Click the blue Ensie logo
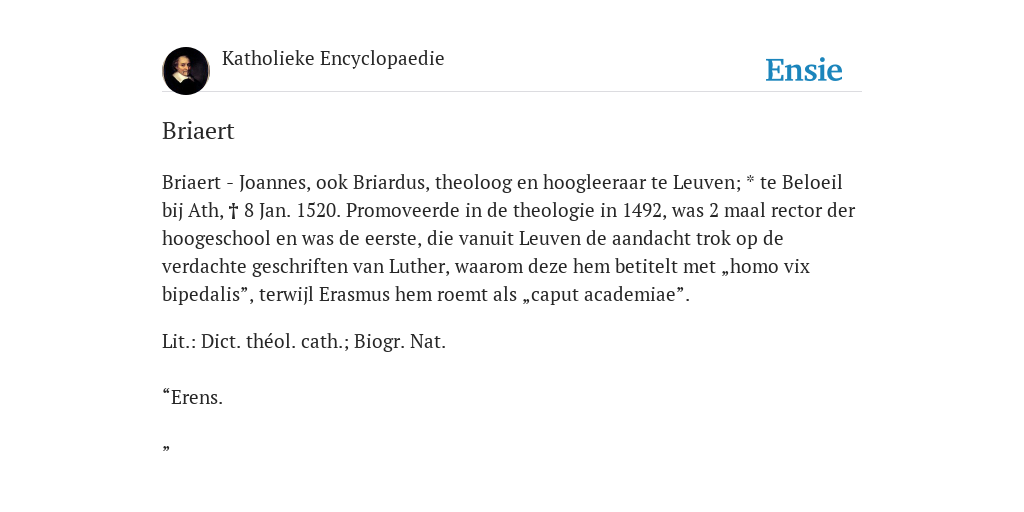 [804, 70]
